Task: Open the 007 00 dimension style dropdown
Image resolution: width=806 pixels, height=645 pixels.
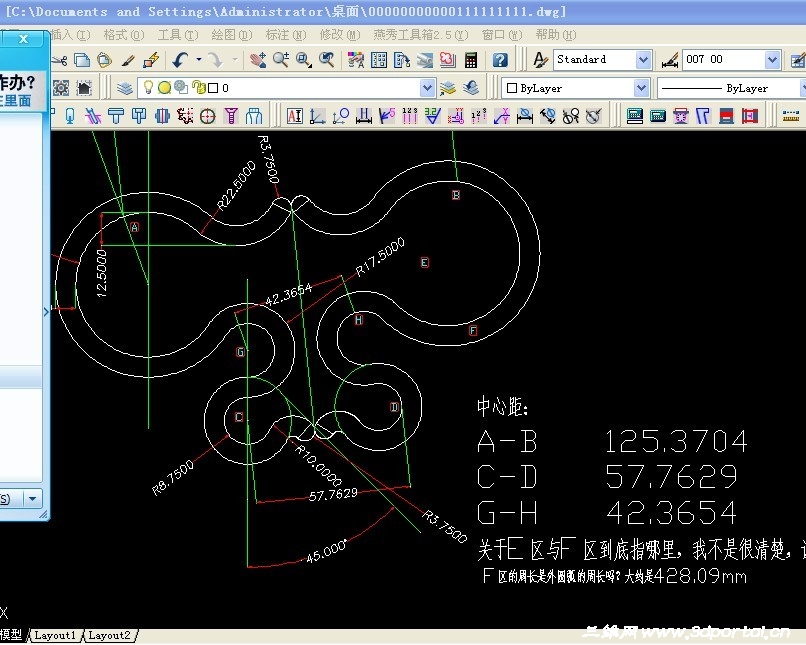Action: tap(772, 60)
